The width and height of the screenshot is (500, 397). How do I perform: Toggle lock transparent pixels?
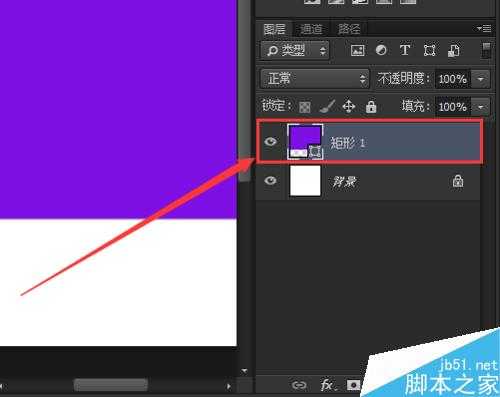[x=305, y=107]
